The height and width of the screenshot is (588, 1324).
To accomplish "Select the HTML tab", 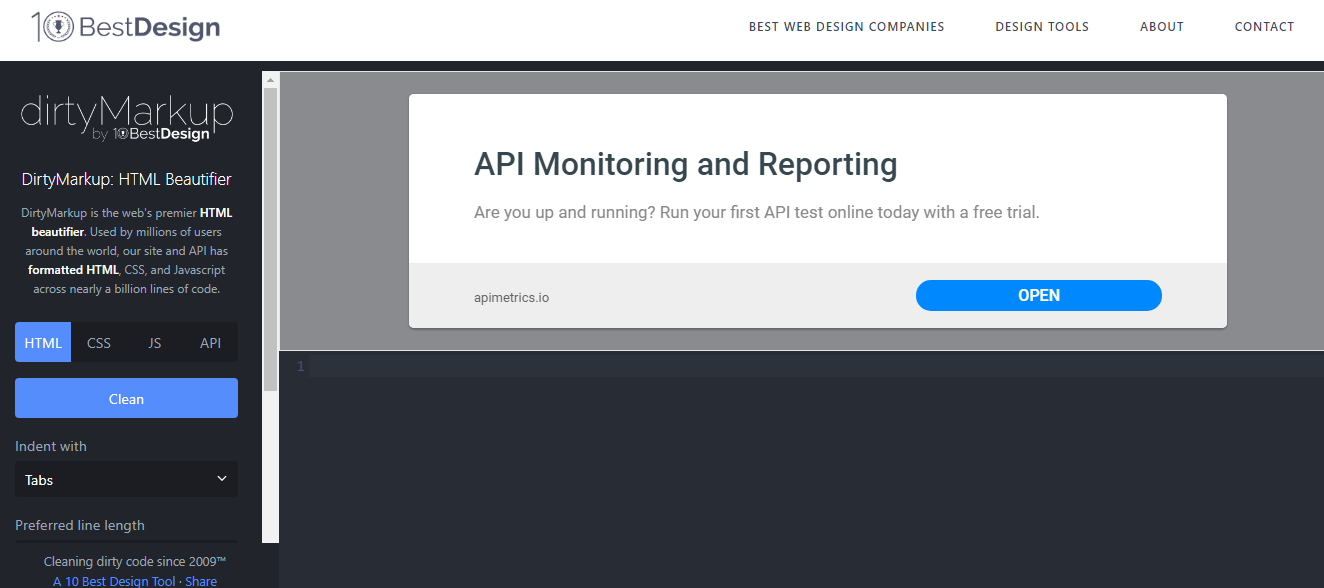I will (43, 342).
